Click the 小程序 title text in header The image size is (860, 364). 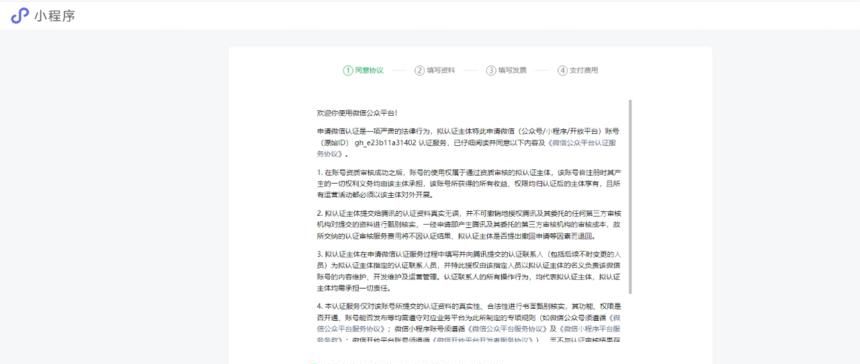(x=54, y=16)
